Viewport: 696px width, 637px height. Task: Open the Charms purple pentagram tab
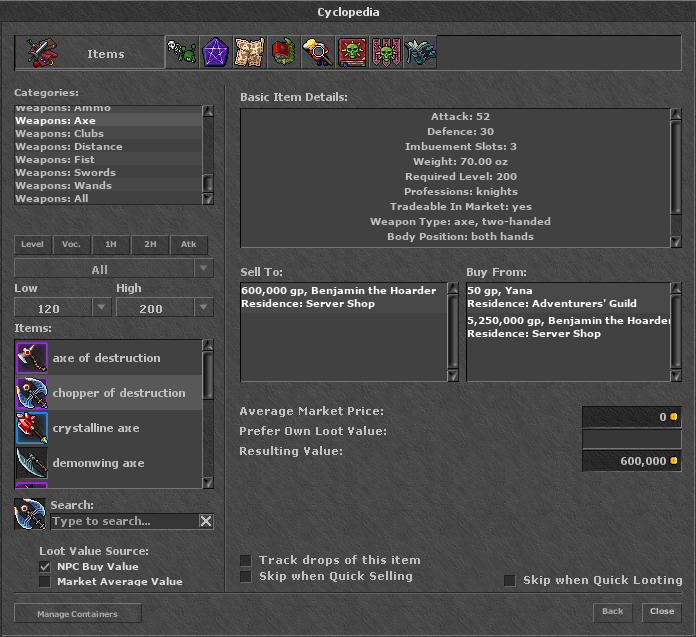tap(216, 52)
